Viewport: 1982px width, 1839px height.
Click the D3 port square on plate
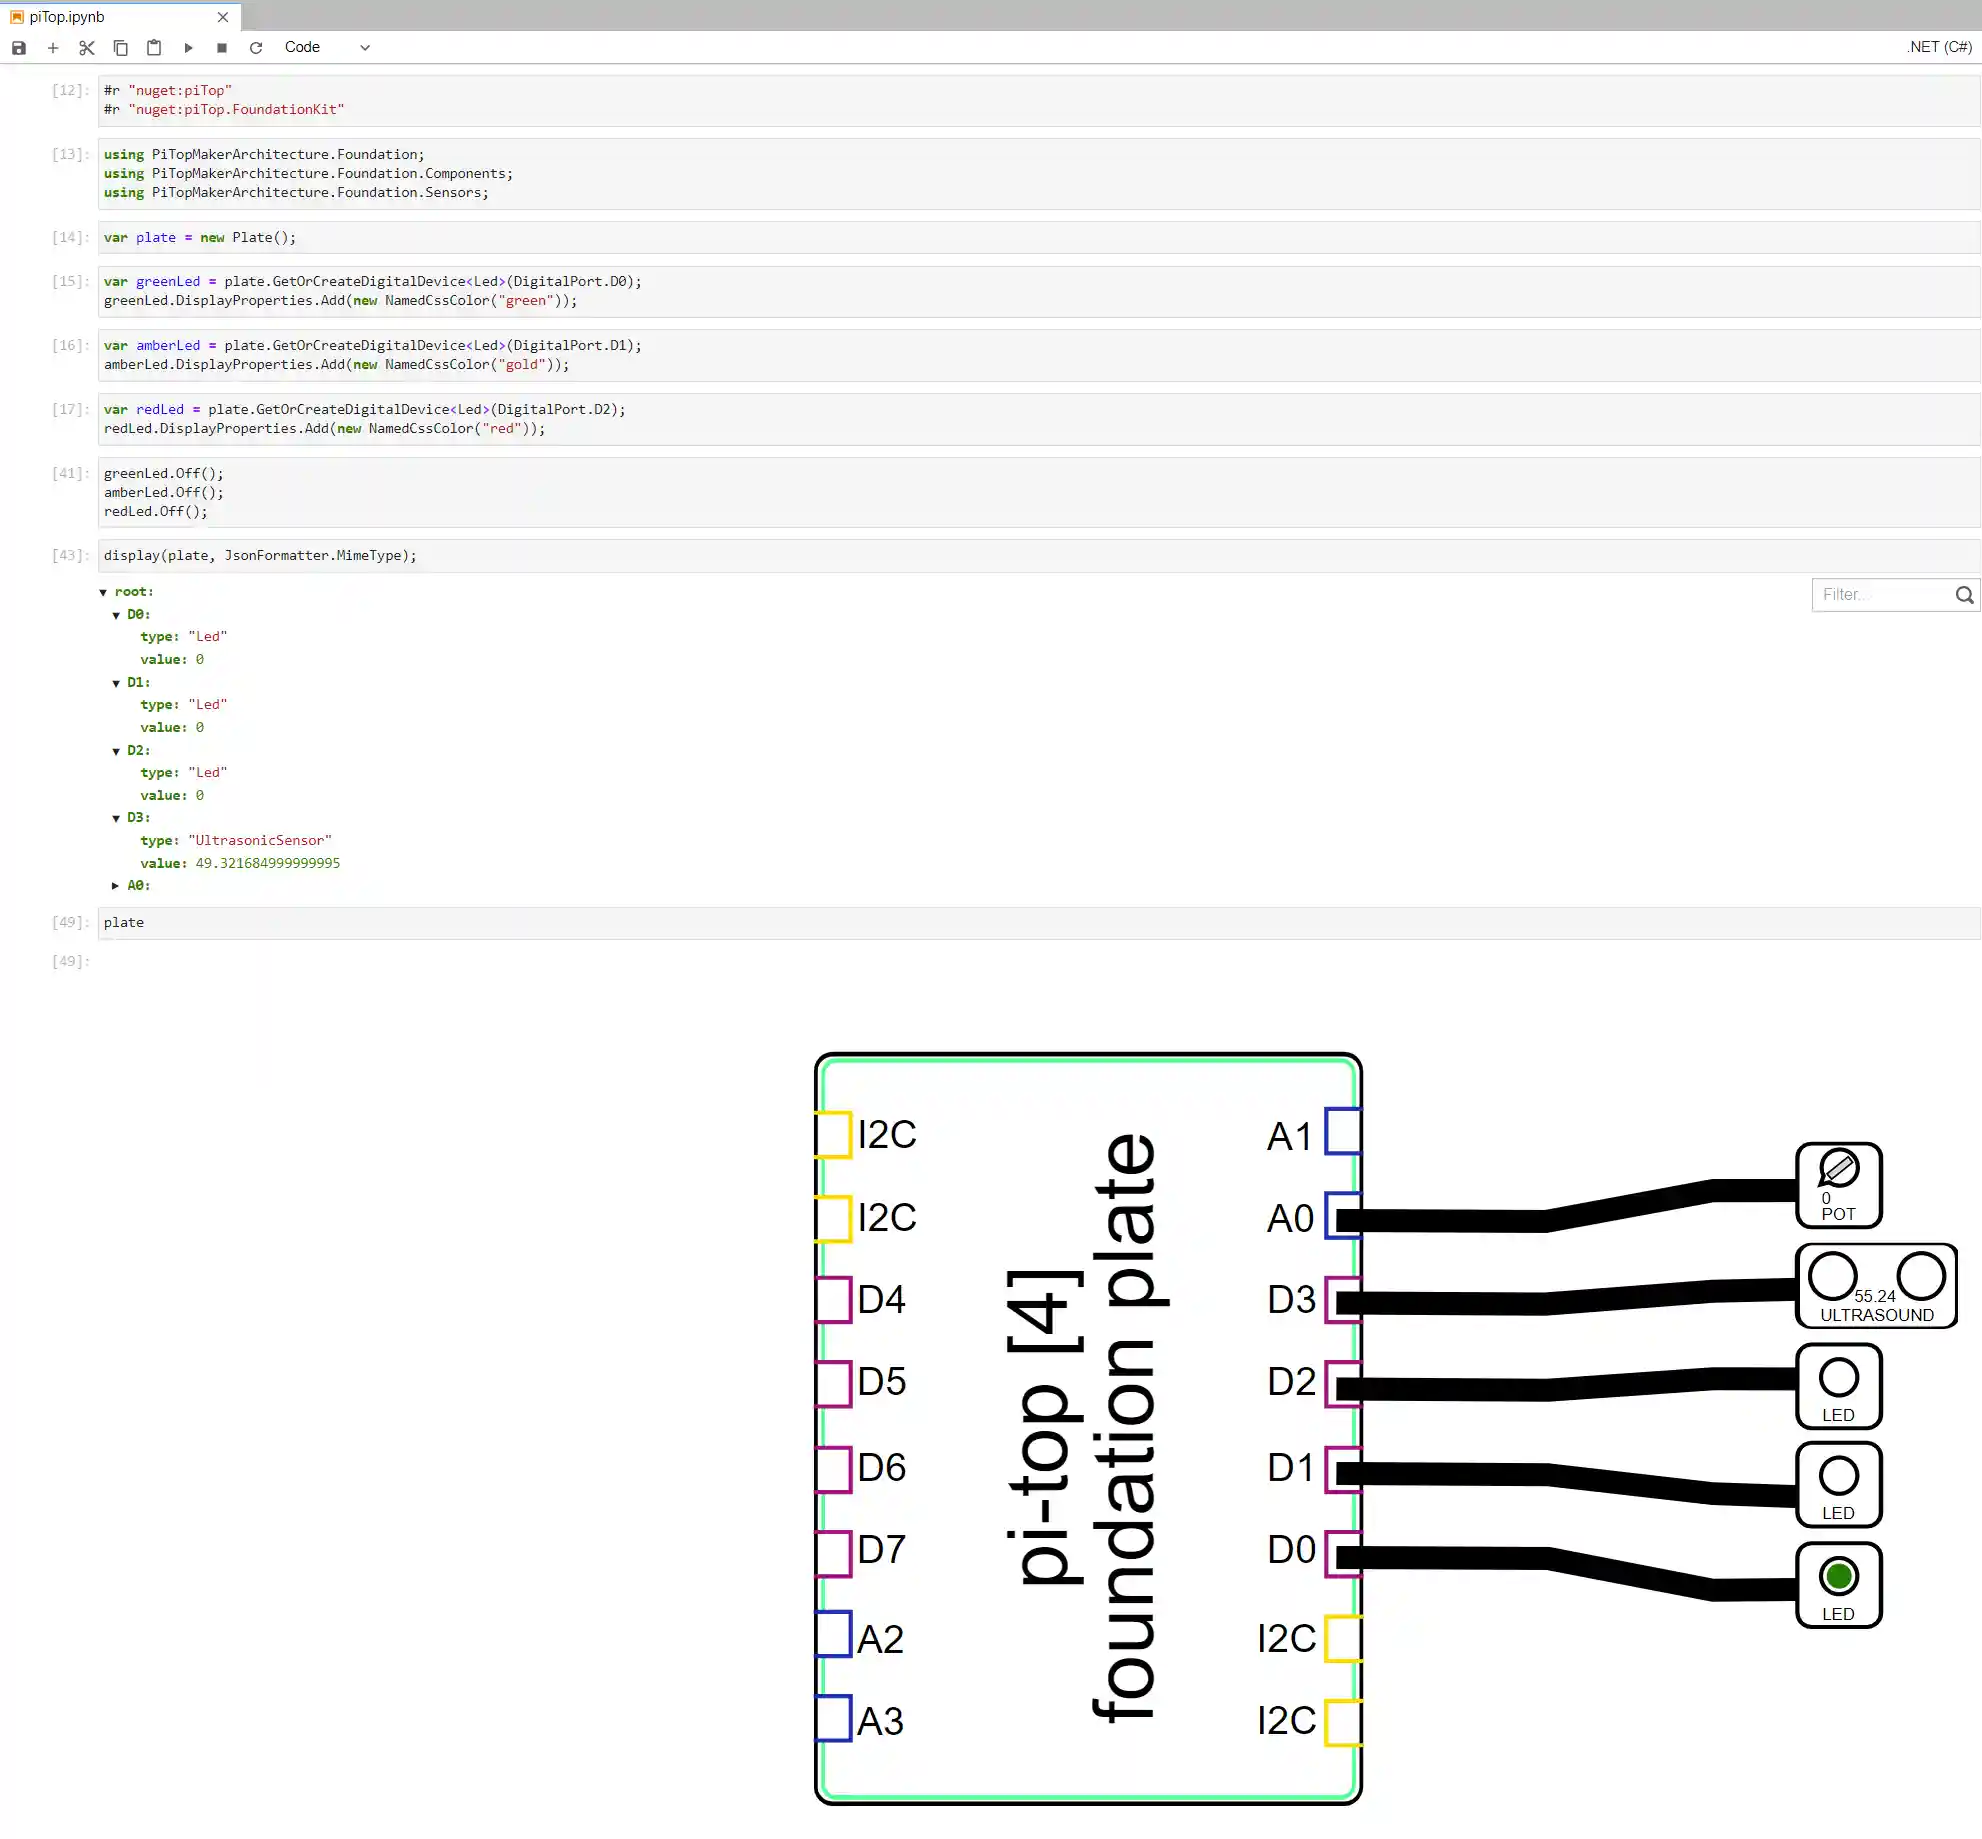[1343, 1300]
